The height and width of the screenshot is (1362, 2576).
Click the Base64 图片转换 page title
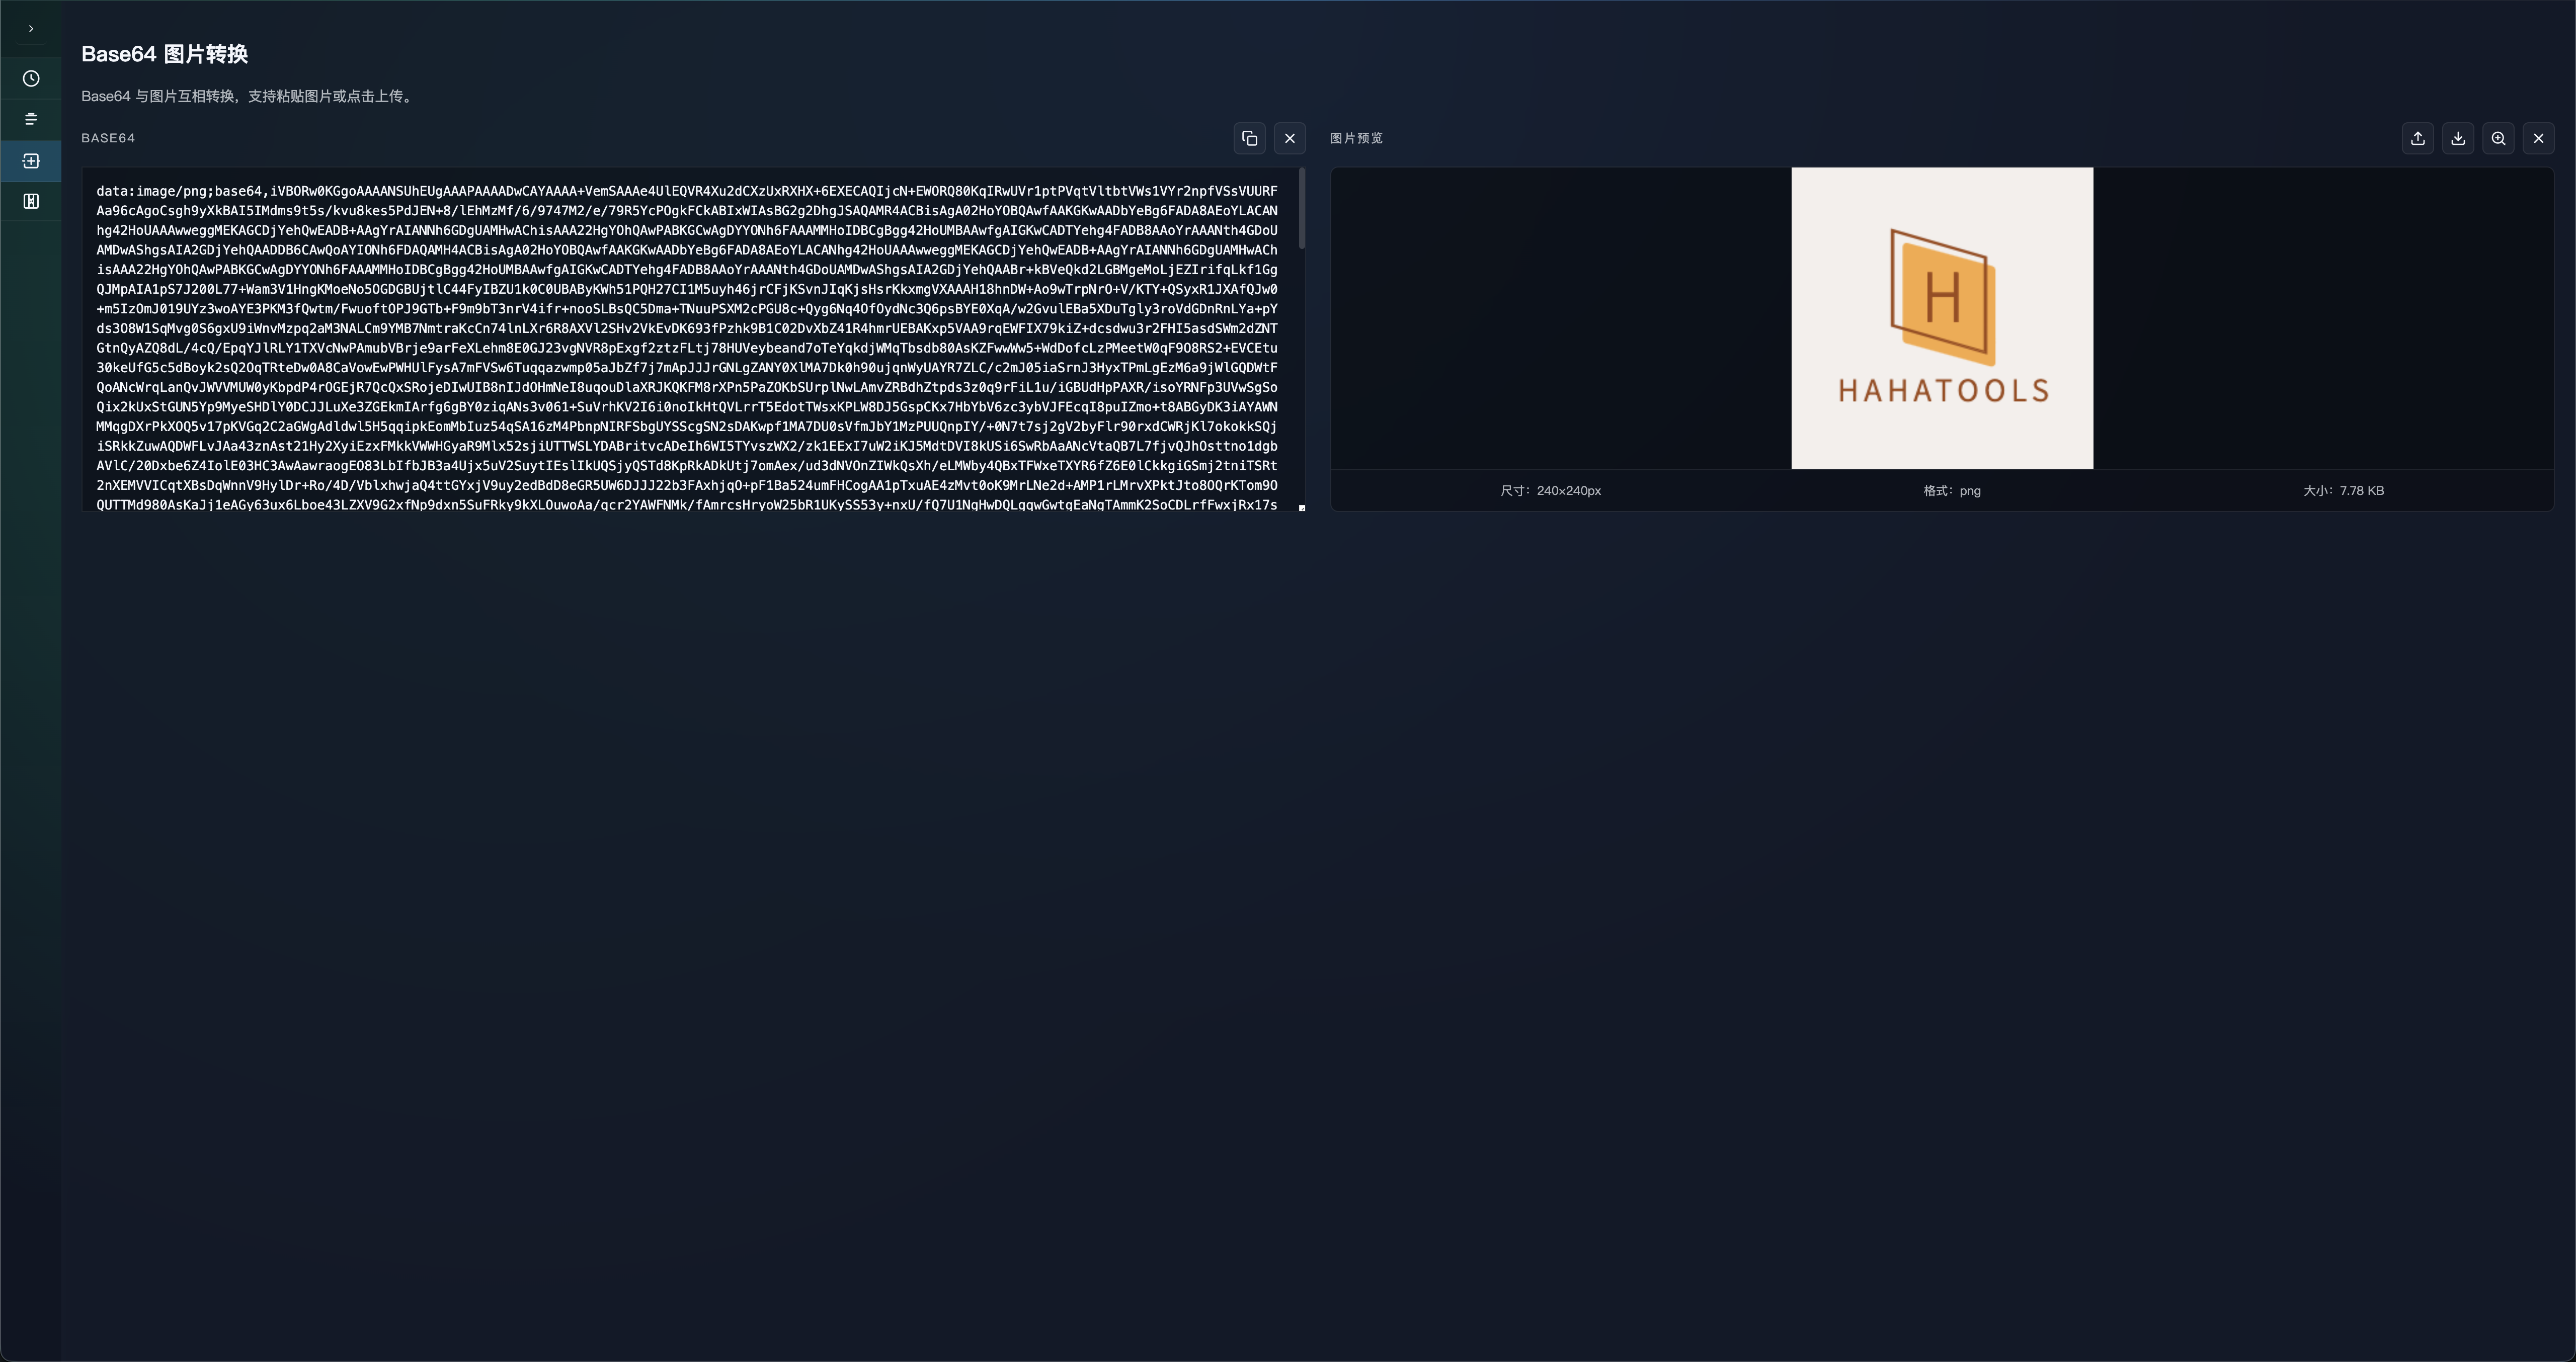pyautogui.click(x=164, y=54)
